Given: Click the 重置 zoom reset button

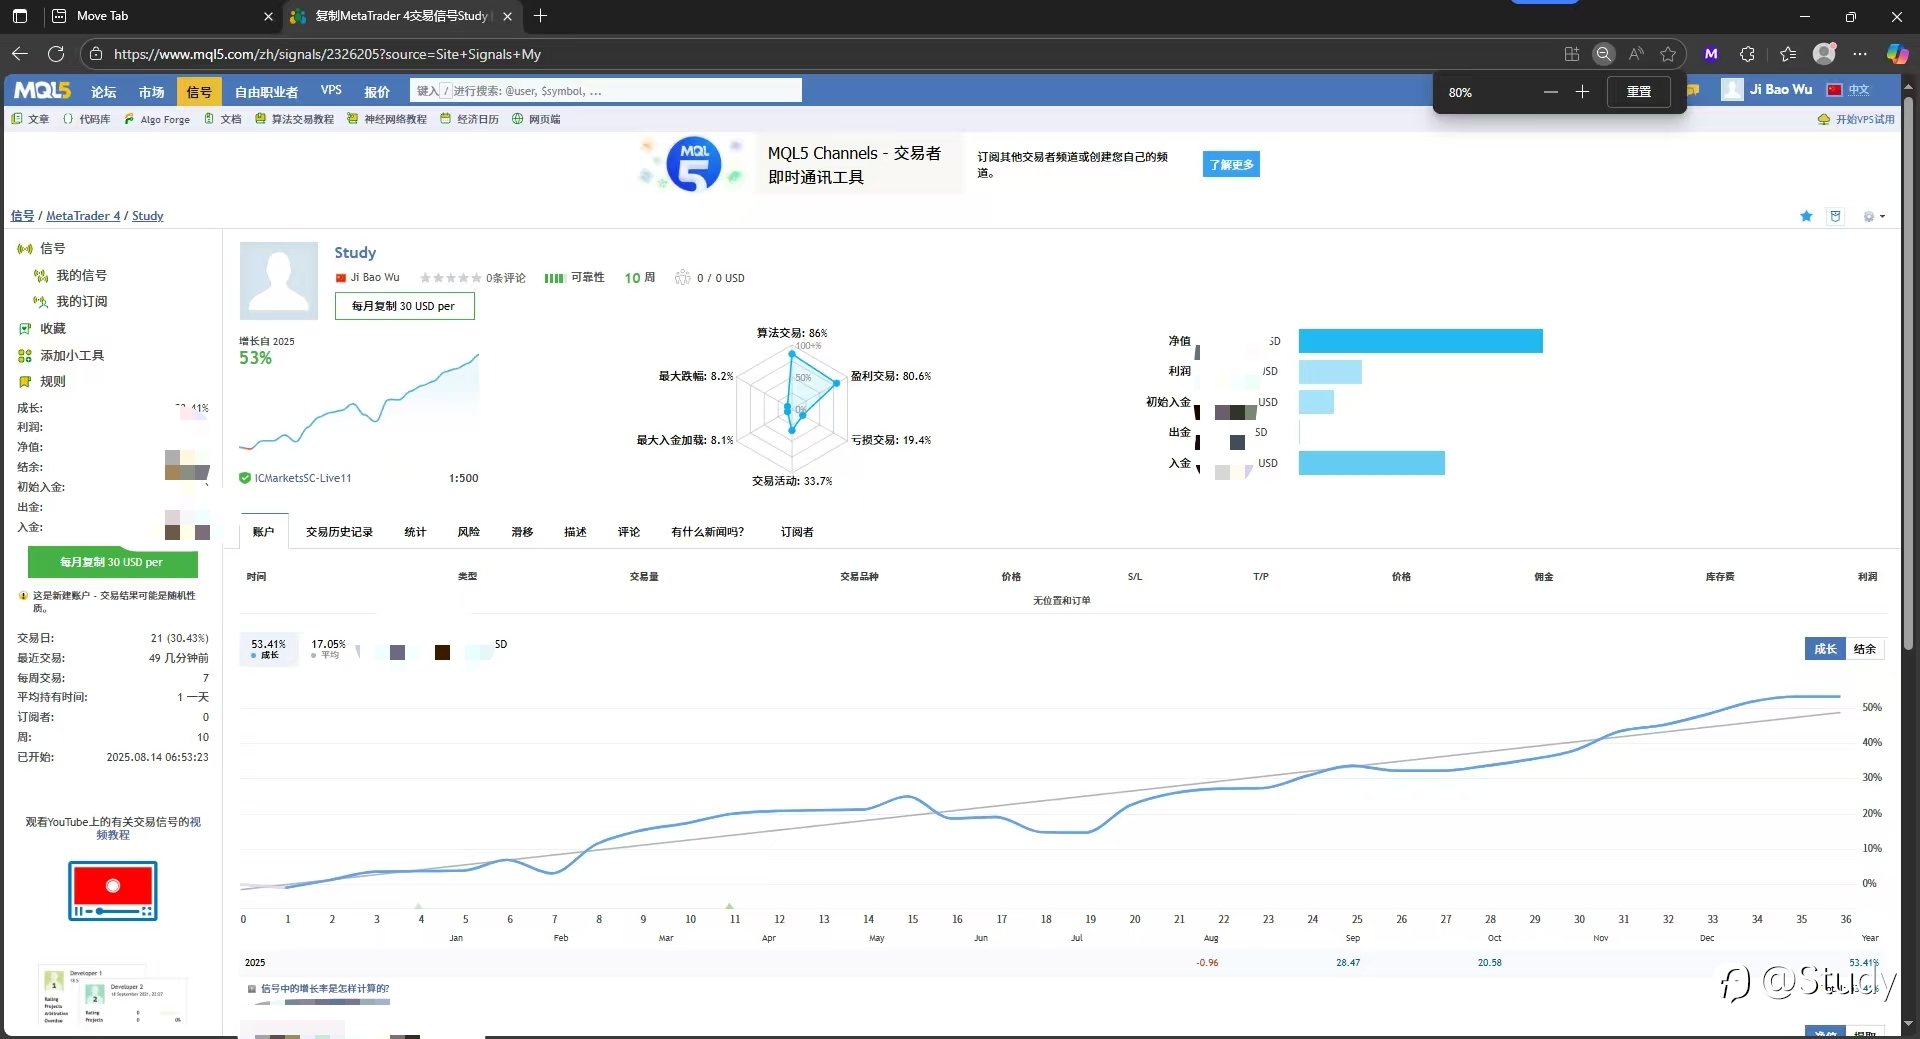Looking at the screenshot, I should click(x=1639, y=92).
